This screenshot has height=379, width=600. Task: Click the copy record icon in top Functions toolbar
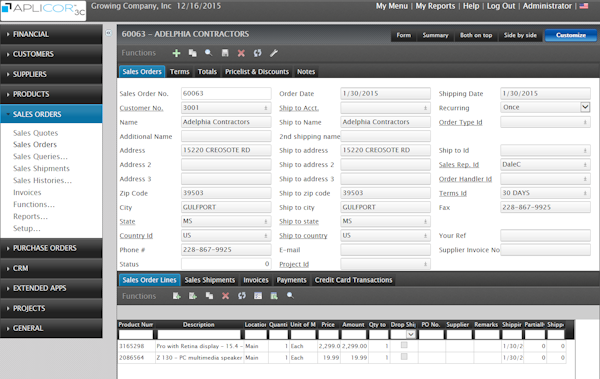tap(192, 53)
